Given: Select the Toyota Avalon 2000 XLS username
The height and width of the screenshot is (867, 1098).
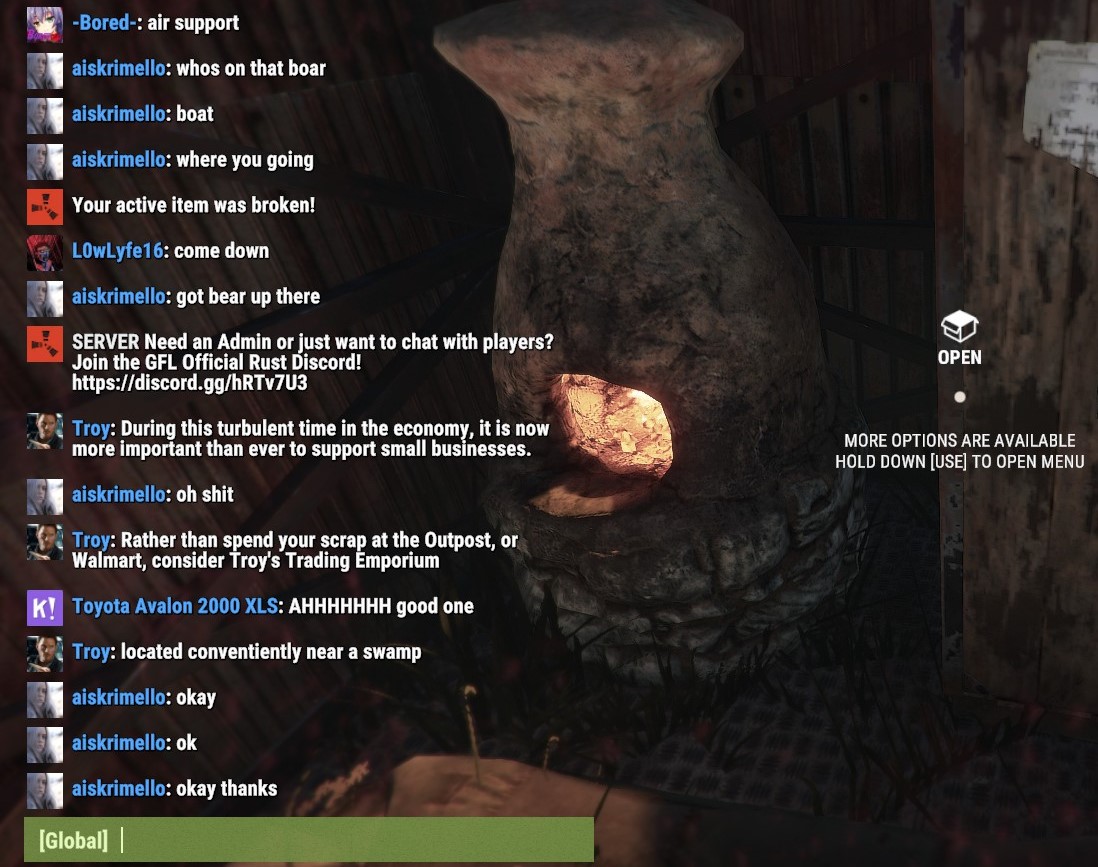Looking at the screenshot, I should tap(174, 606).
